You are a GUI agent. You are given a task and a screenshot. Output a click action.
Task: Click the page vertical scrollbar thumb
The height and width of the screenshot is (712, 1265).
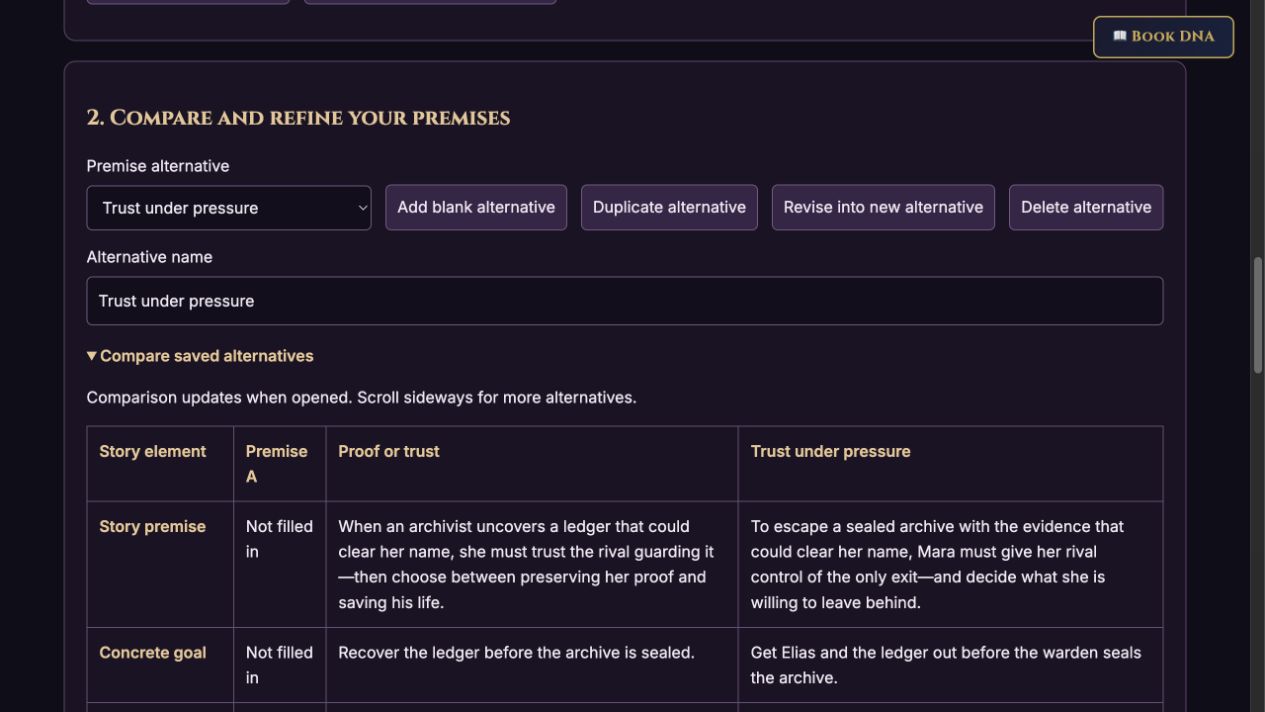coord(1257,315)
